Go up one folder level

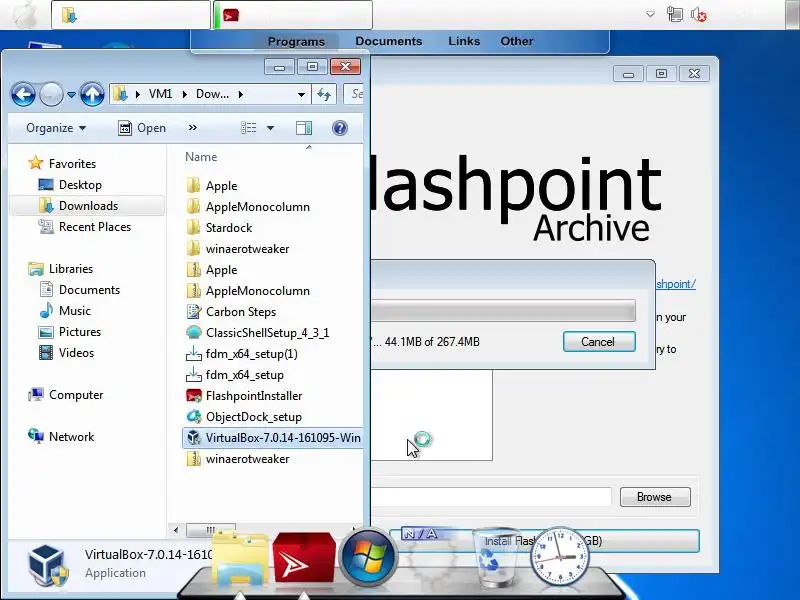pyautogui.click(x=92, y=94)
